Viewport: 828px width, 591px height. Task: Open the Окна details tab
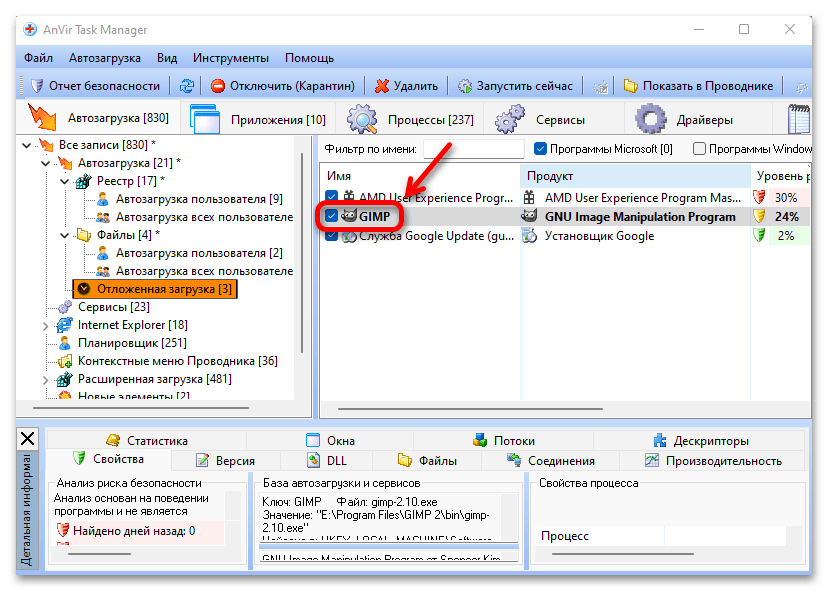pyautogui.click(x=330, y=440)
